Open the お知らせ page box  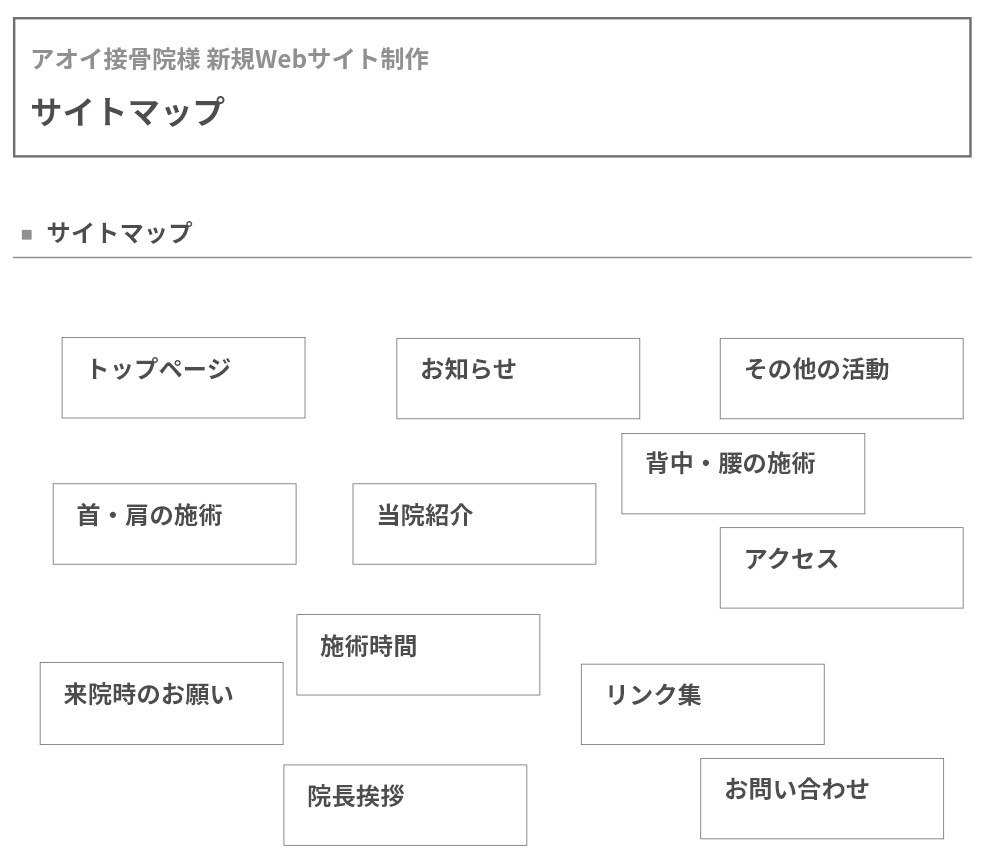pyautogui.click(x=517, y=378)
